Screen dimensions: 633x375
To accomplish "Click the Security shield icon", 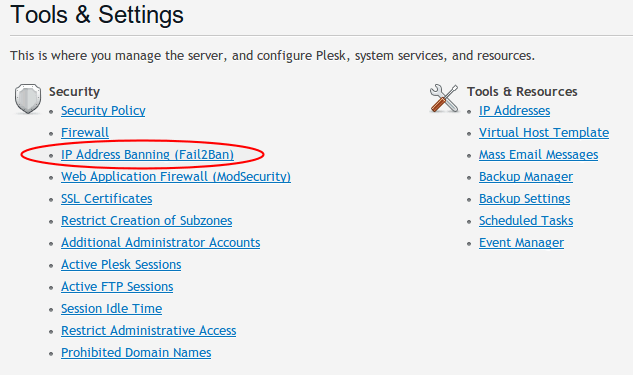I will (x=28, y=98).
